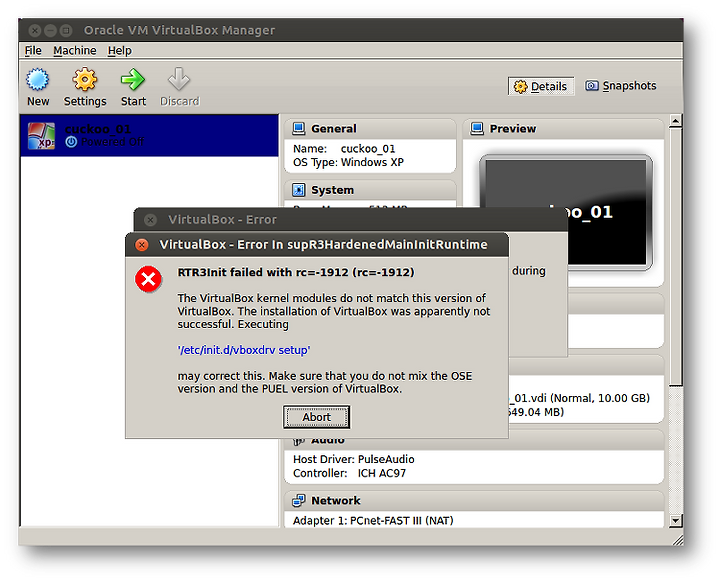Click the Details gear icon
The width and height of the screenshot is (720, 582).
520,86
